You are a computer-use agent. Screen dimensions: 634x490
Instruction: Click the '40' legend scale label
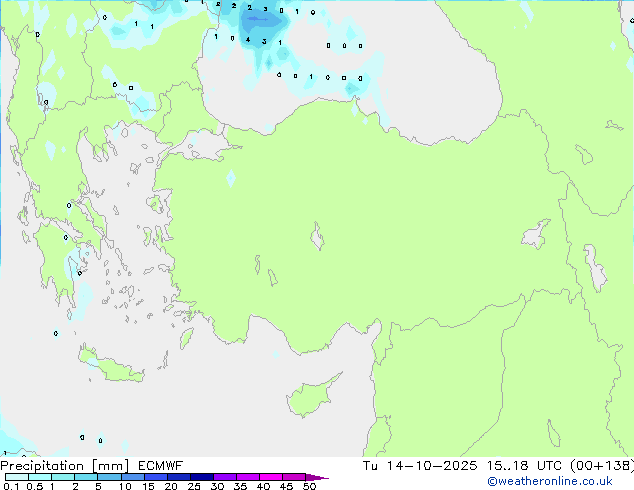tap(263, 486)
